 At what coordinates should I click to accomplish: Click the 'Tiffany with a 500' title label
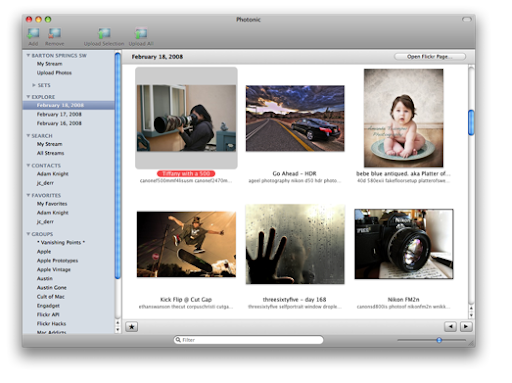186,174
